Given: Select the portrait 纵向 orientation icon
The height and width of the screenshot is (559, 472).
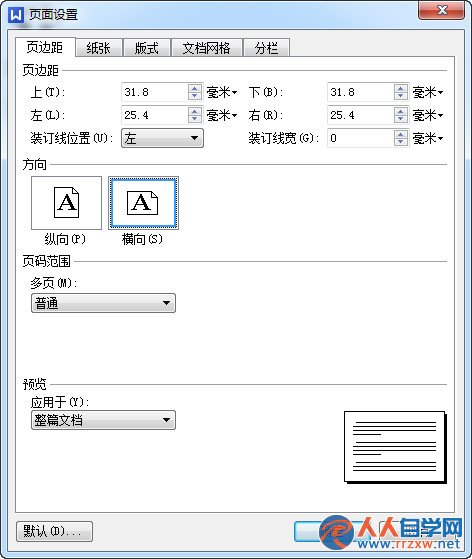Looking at the screenshot, I should [x=66, y=203].
